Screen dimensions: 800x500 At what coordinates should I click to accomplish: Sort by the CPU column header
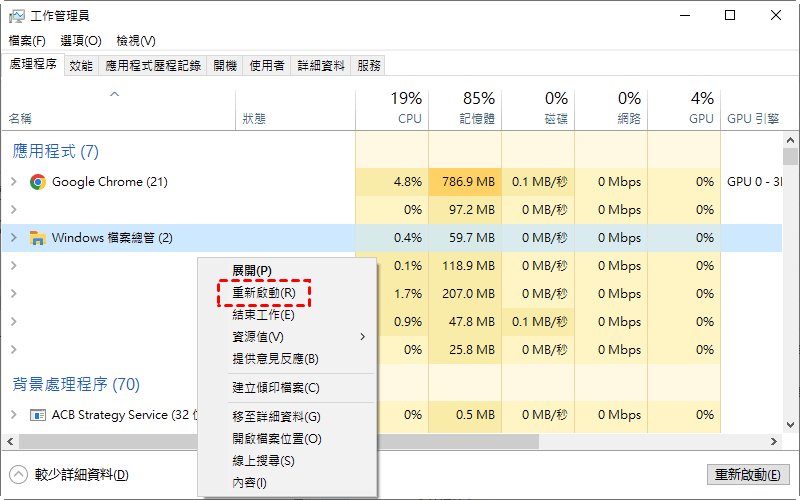[392, 109]
